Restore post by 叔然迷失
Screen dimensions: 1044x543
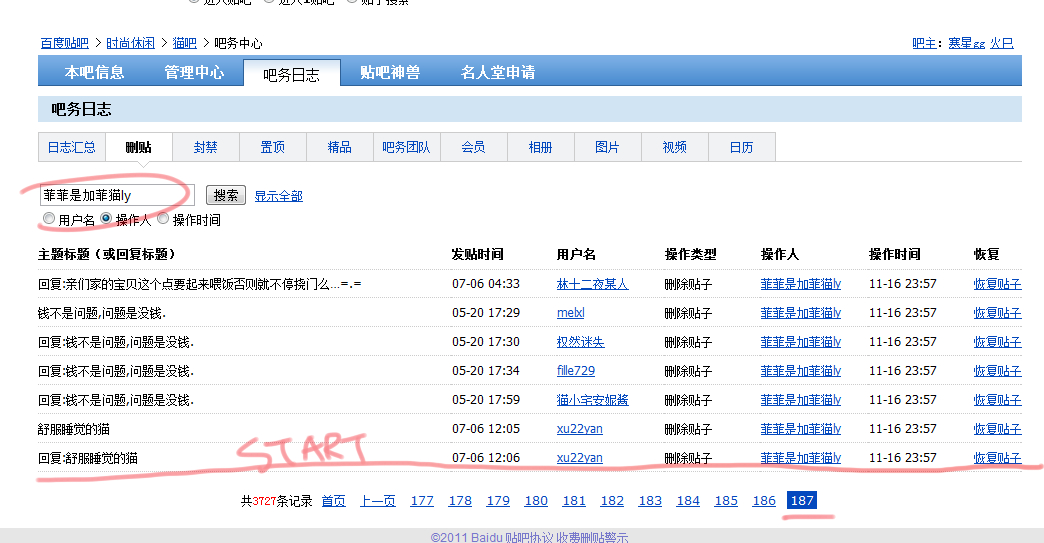point(997,342)
